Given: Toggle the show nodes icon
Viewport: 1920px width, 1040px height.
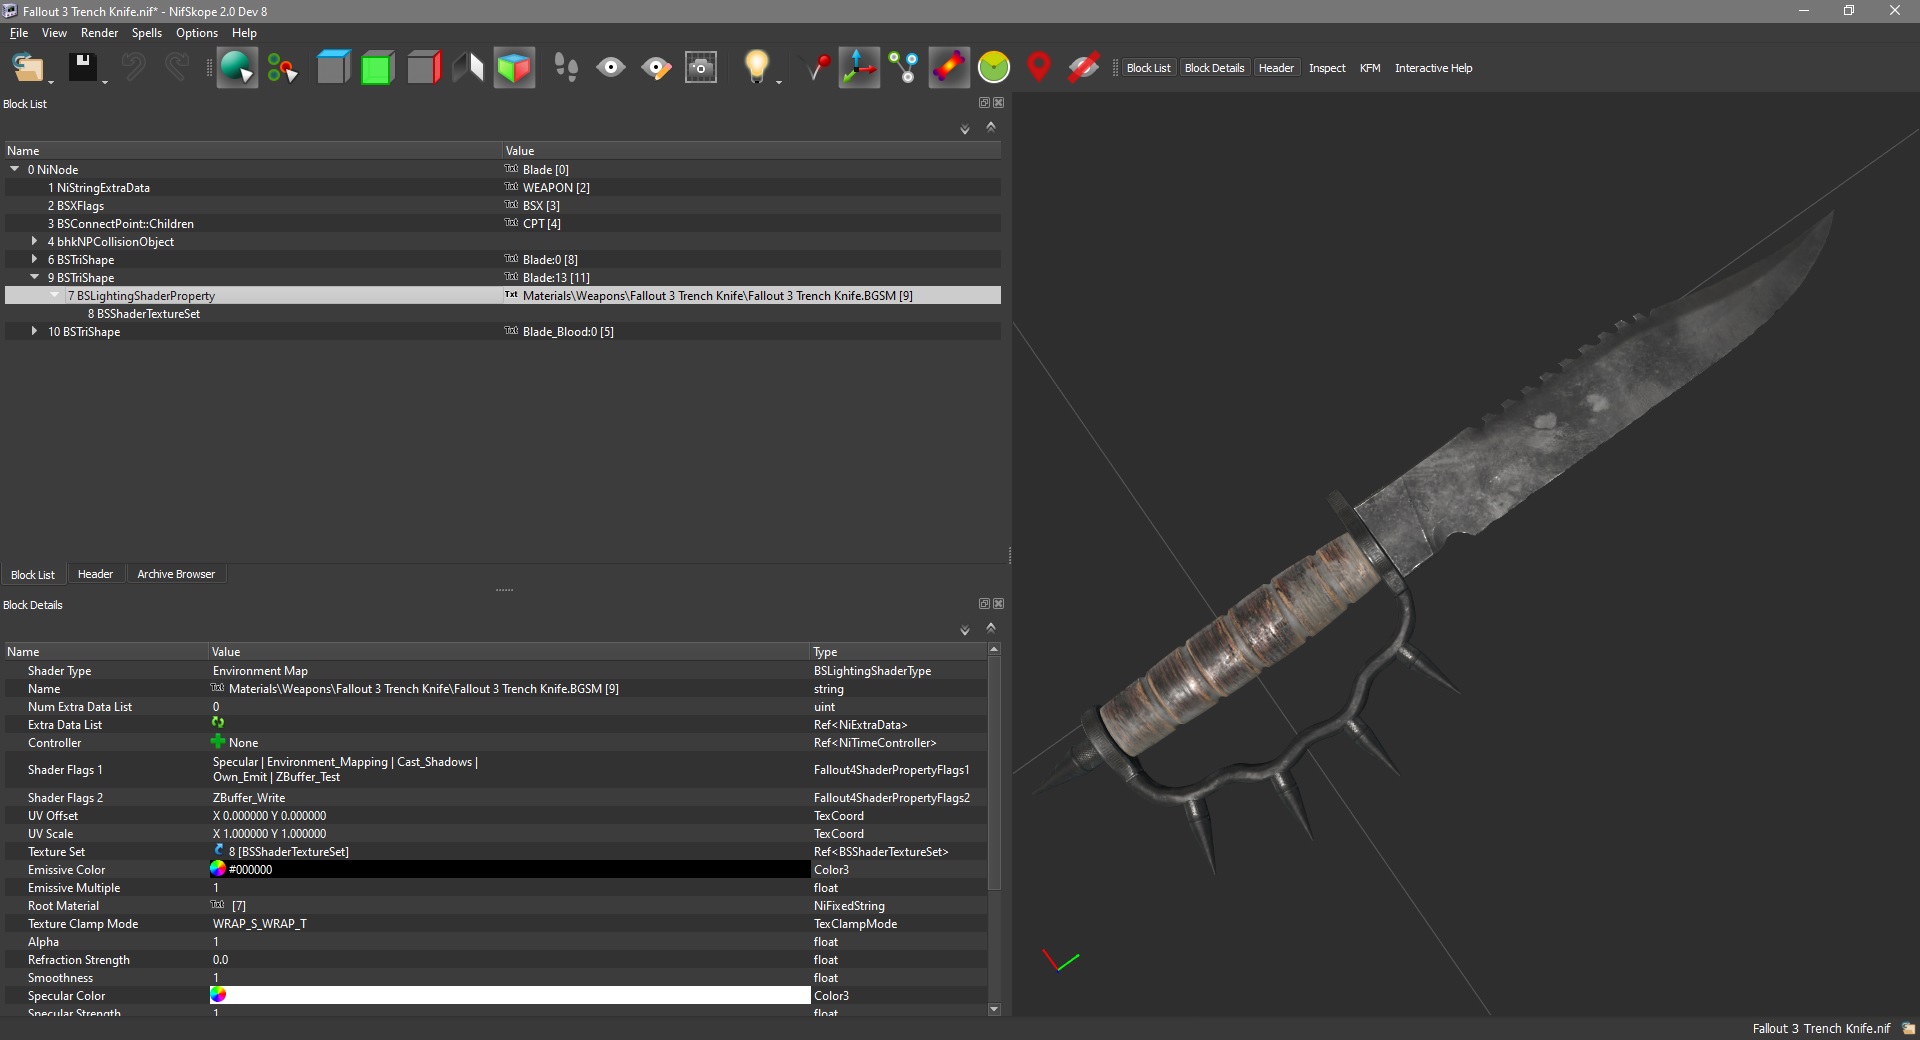Looking at the screenshot, I should coord(904,68).
